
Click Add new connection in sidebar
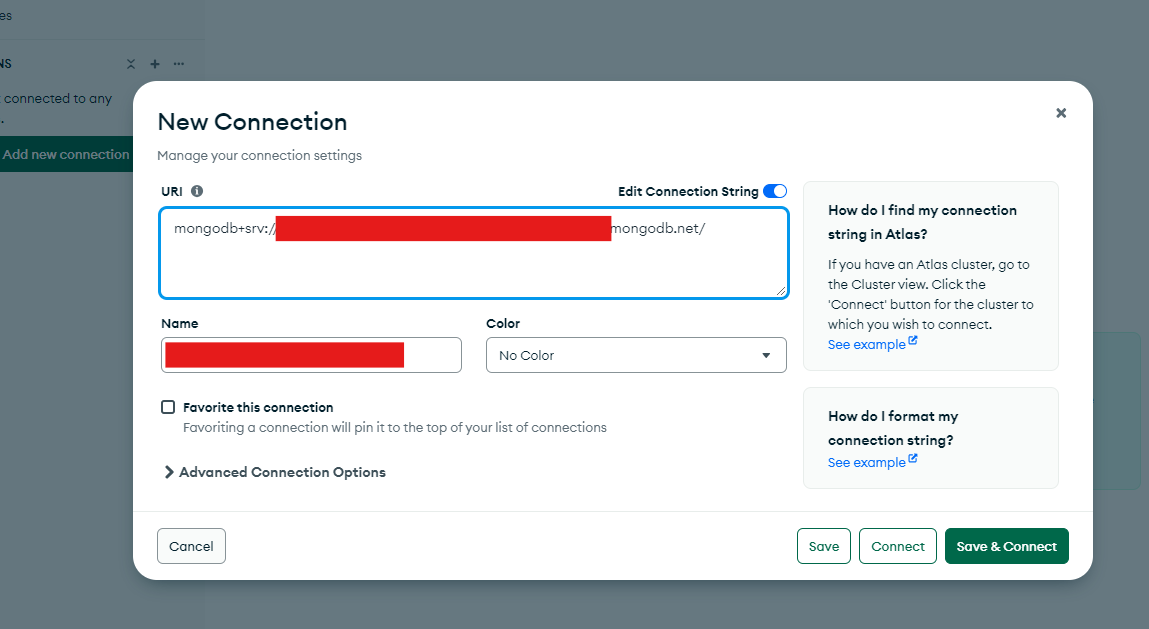[x=66, y=154]
